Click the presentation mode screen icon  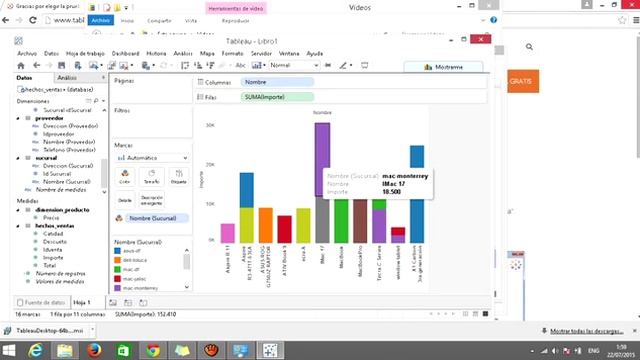pyautogui.click(x=364, y=65)
